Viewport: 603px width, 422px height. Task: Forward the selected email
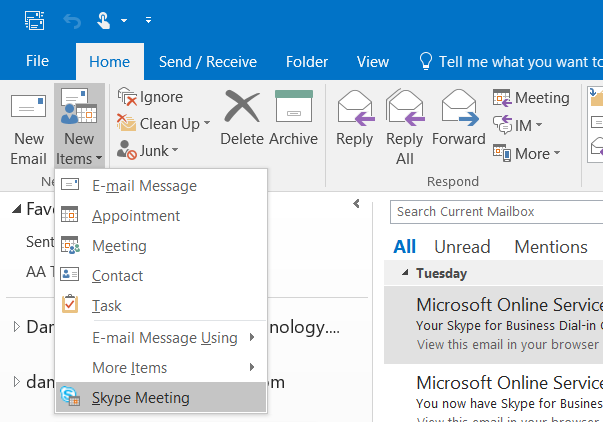click(x=458, y=120)
